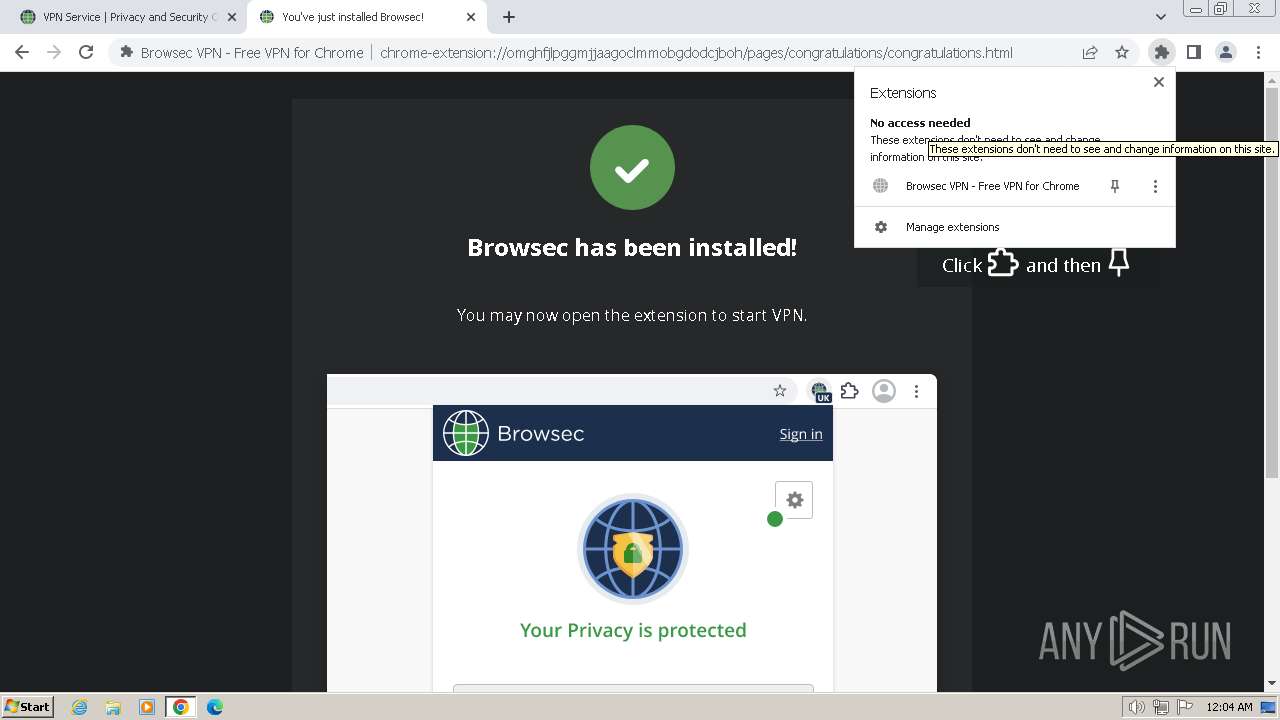Open File Explorer from taskbar

pyautogui.click(x=113, y=707)
